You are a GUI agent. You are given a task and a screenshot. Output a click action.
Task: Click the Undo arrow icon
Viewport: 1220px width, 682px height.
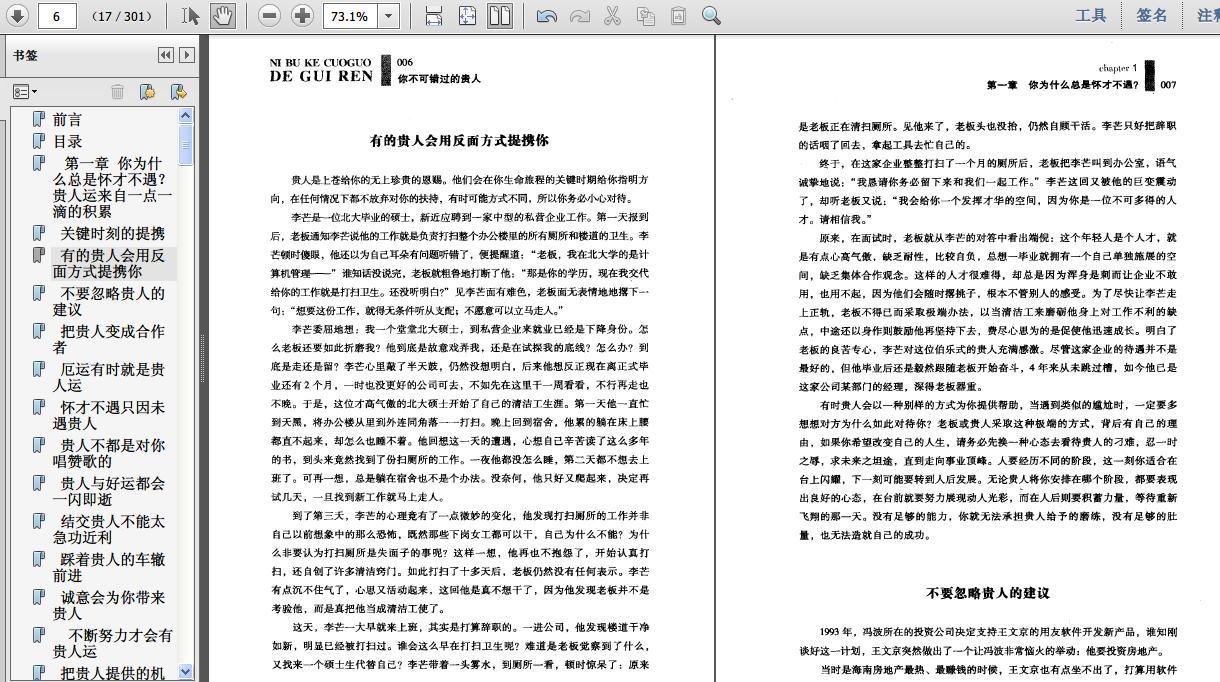(x=546, y=15)
